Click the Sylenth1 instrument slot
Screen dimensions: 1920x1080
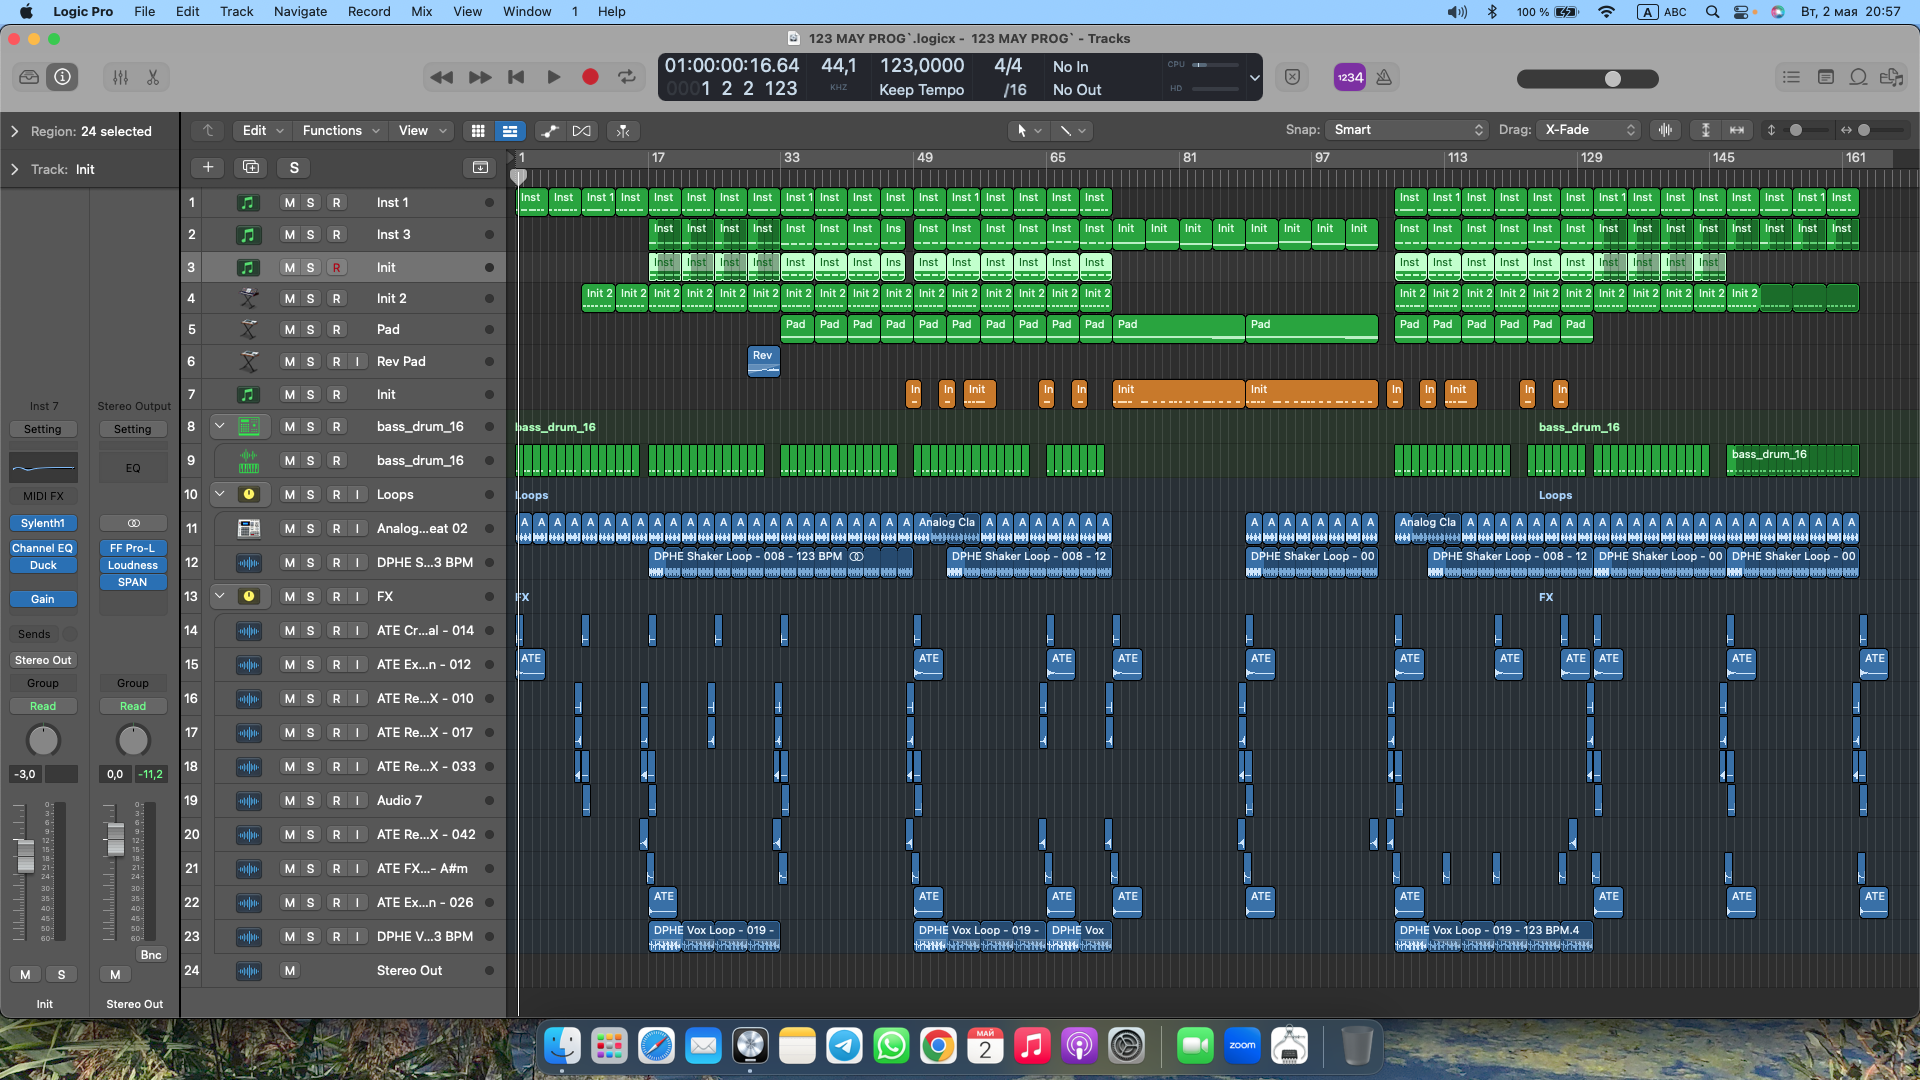point(42,523)
